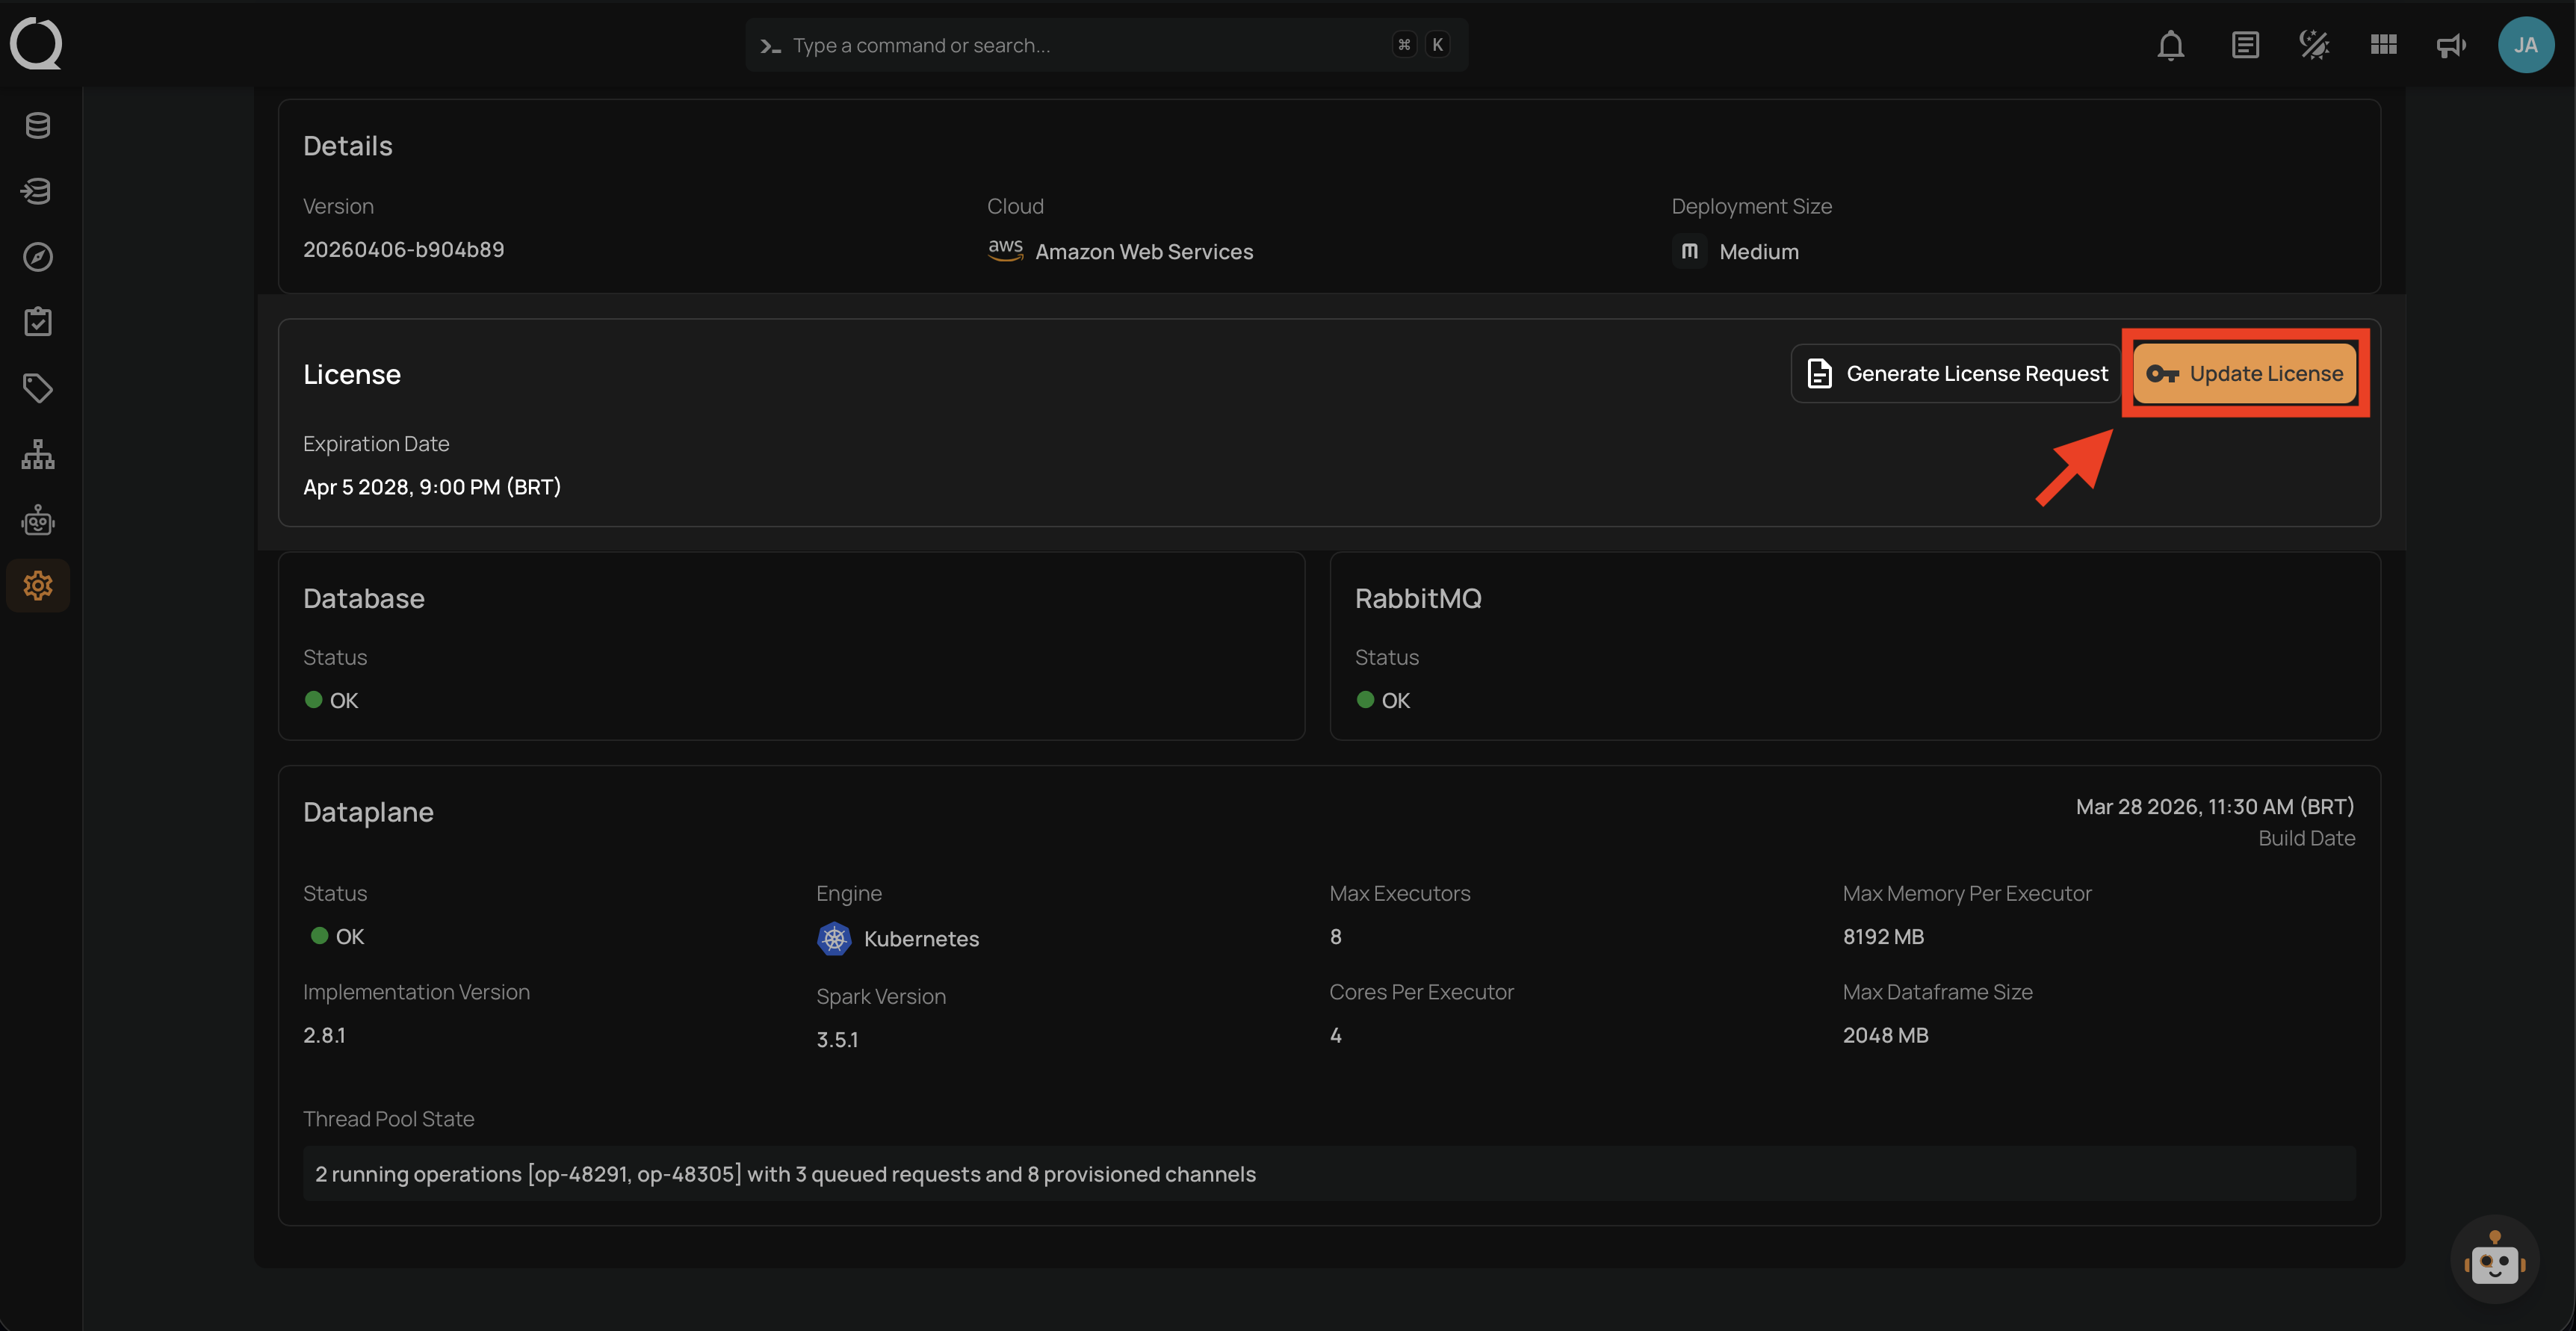Click the K shortcut key badge
The width and height of the screenshot is (2576, 1331).
point(1438,45)
